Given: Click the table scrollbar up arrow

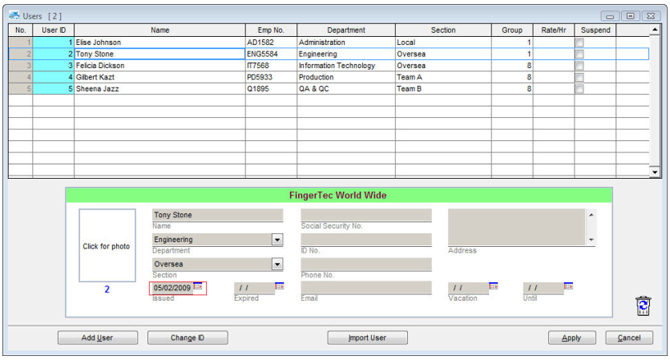Looking at the screenshot, I should [655, 30].
